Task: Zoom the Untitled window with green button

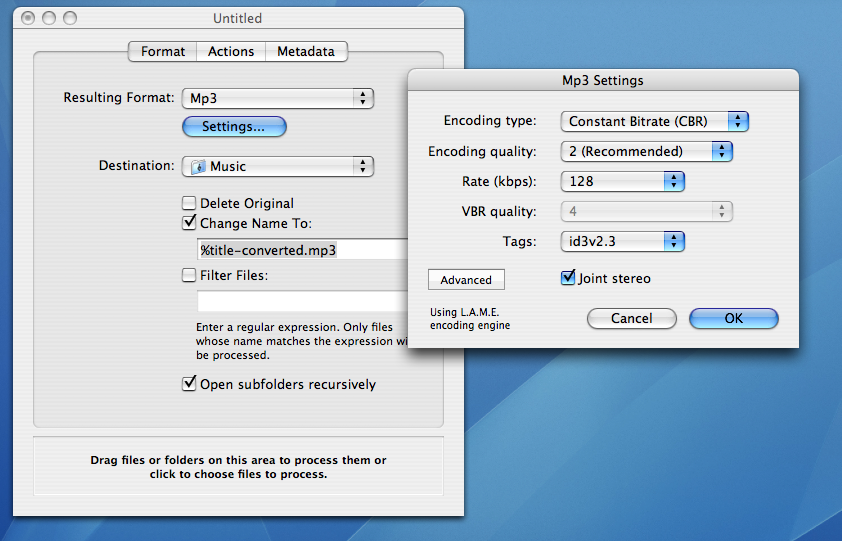Action: pyautogui.click(x=70, y=18)
